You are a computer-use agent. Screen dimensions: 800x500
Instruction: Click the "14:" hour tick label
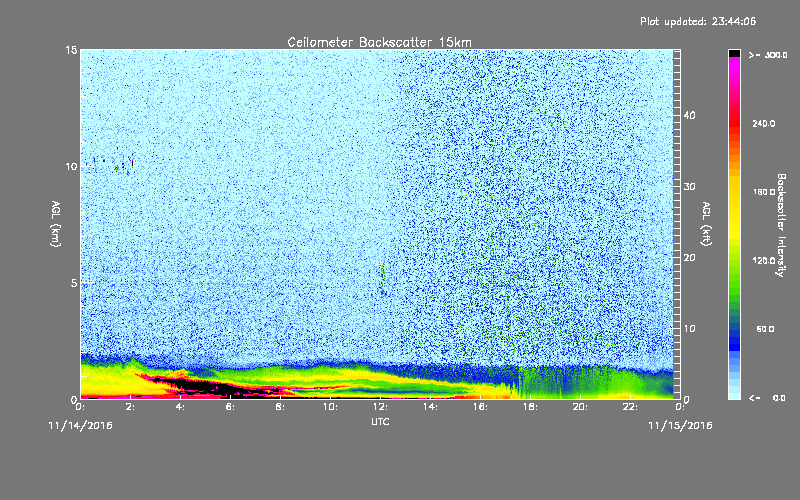pos(430,407)
